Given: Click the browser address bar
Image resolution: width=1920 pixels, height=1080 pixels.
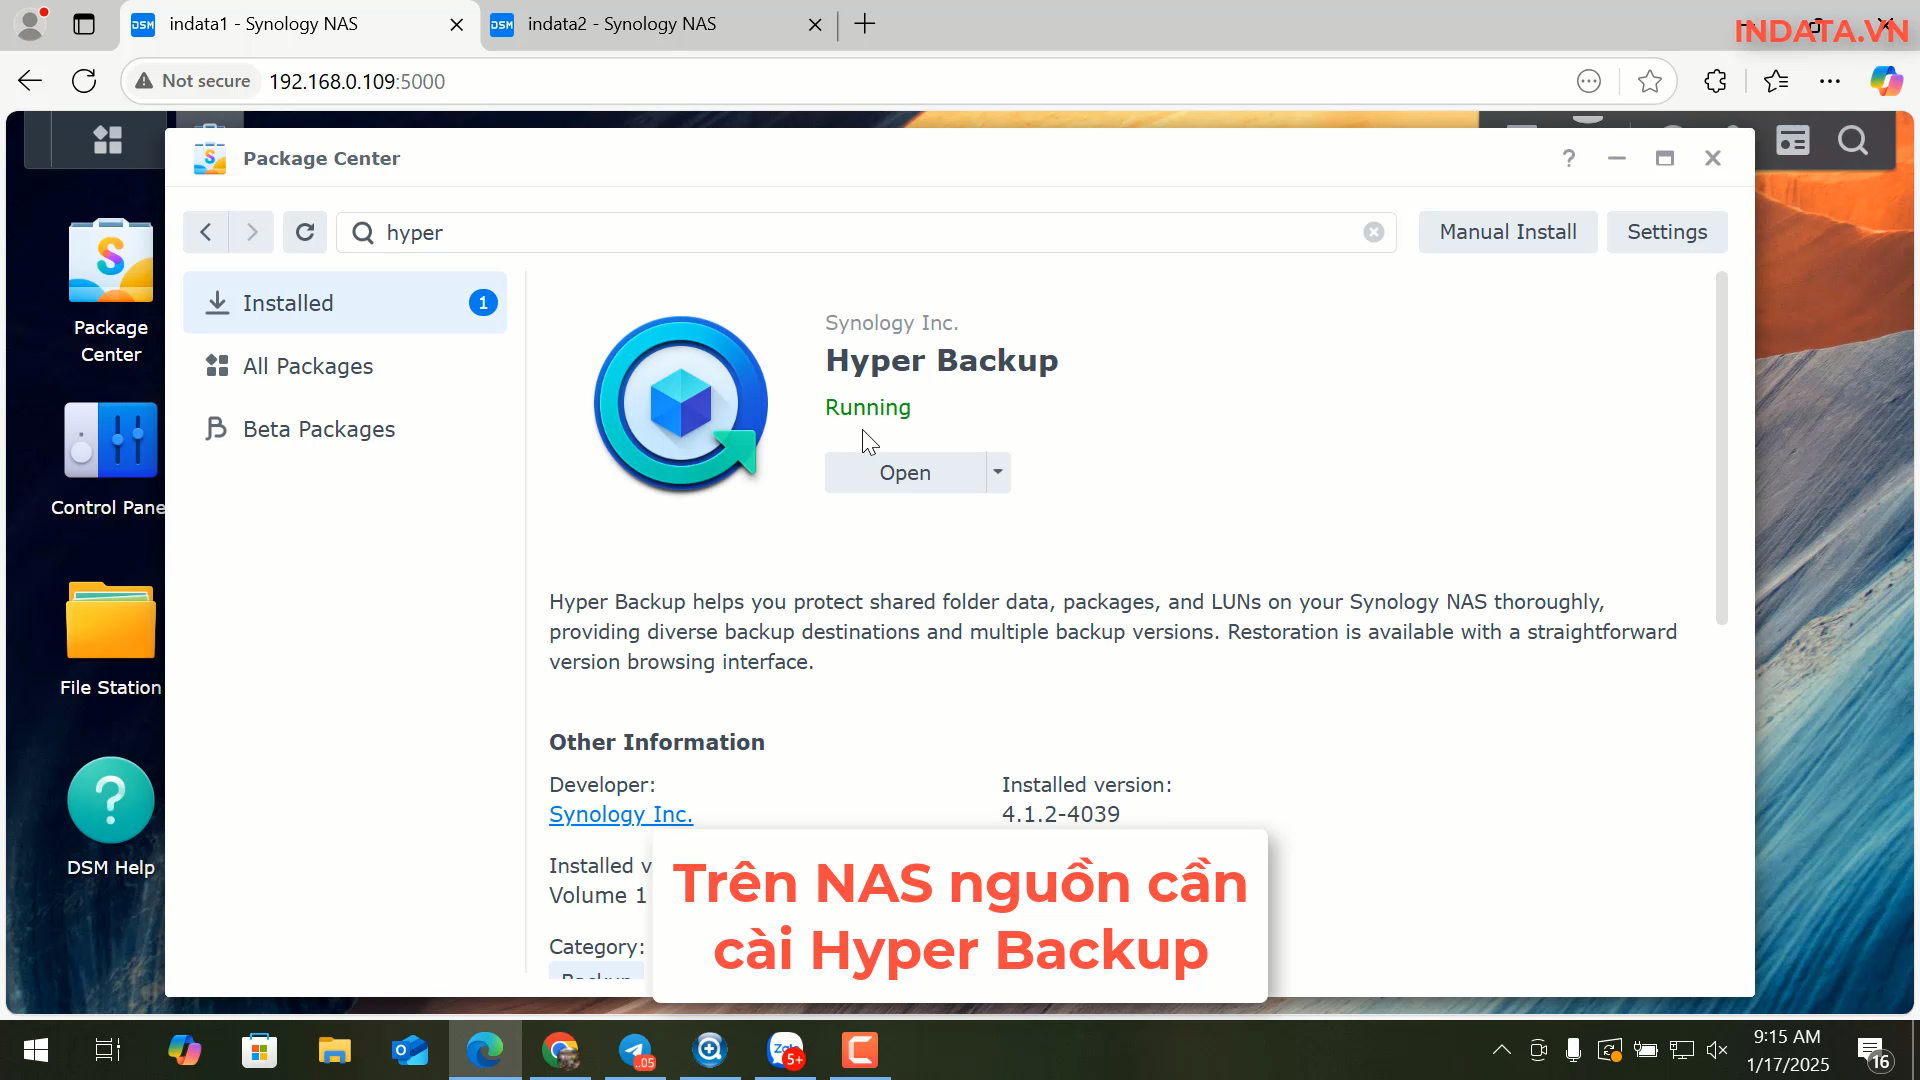Looking at the screenshot, I should coord(900,81).
